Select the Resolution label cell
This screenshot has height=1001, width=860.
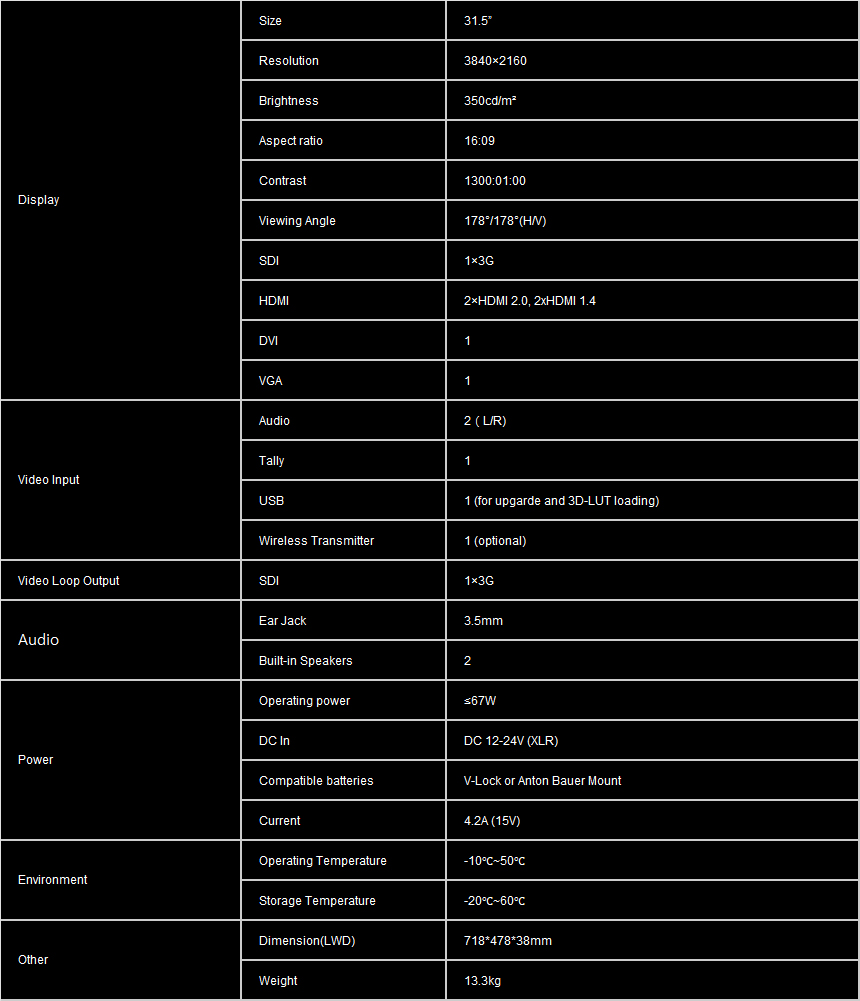[x=289, y=61]
